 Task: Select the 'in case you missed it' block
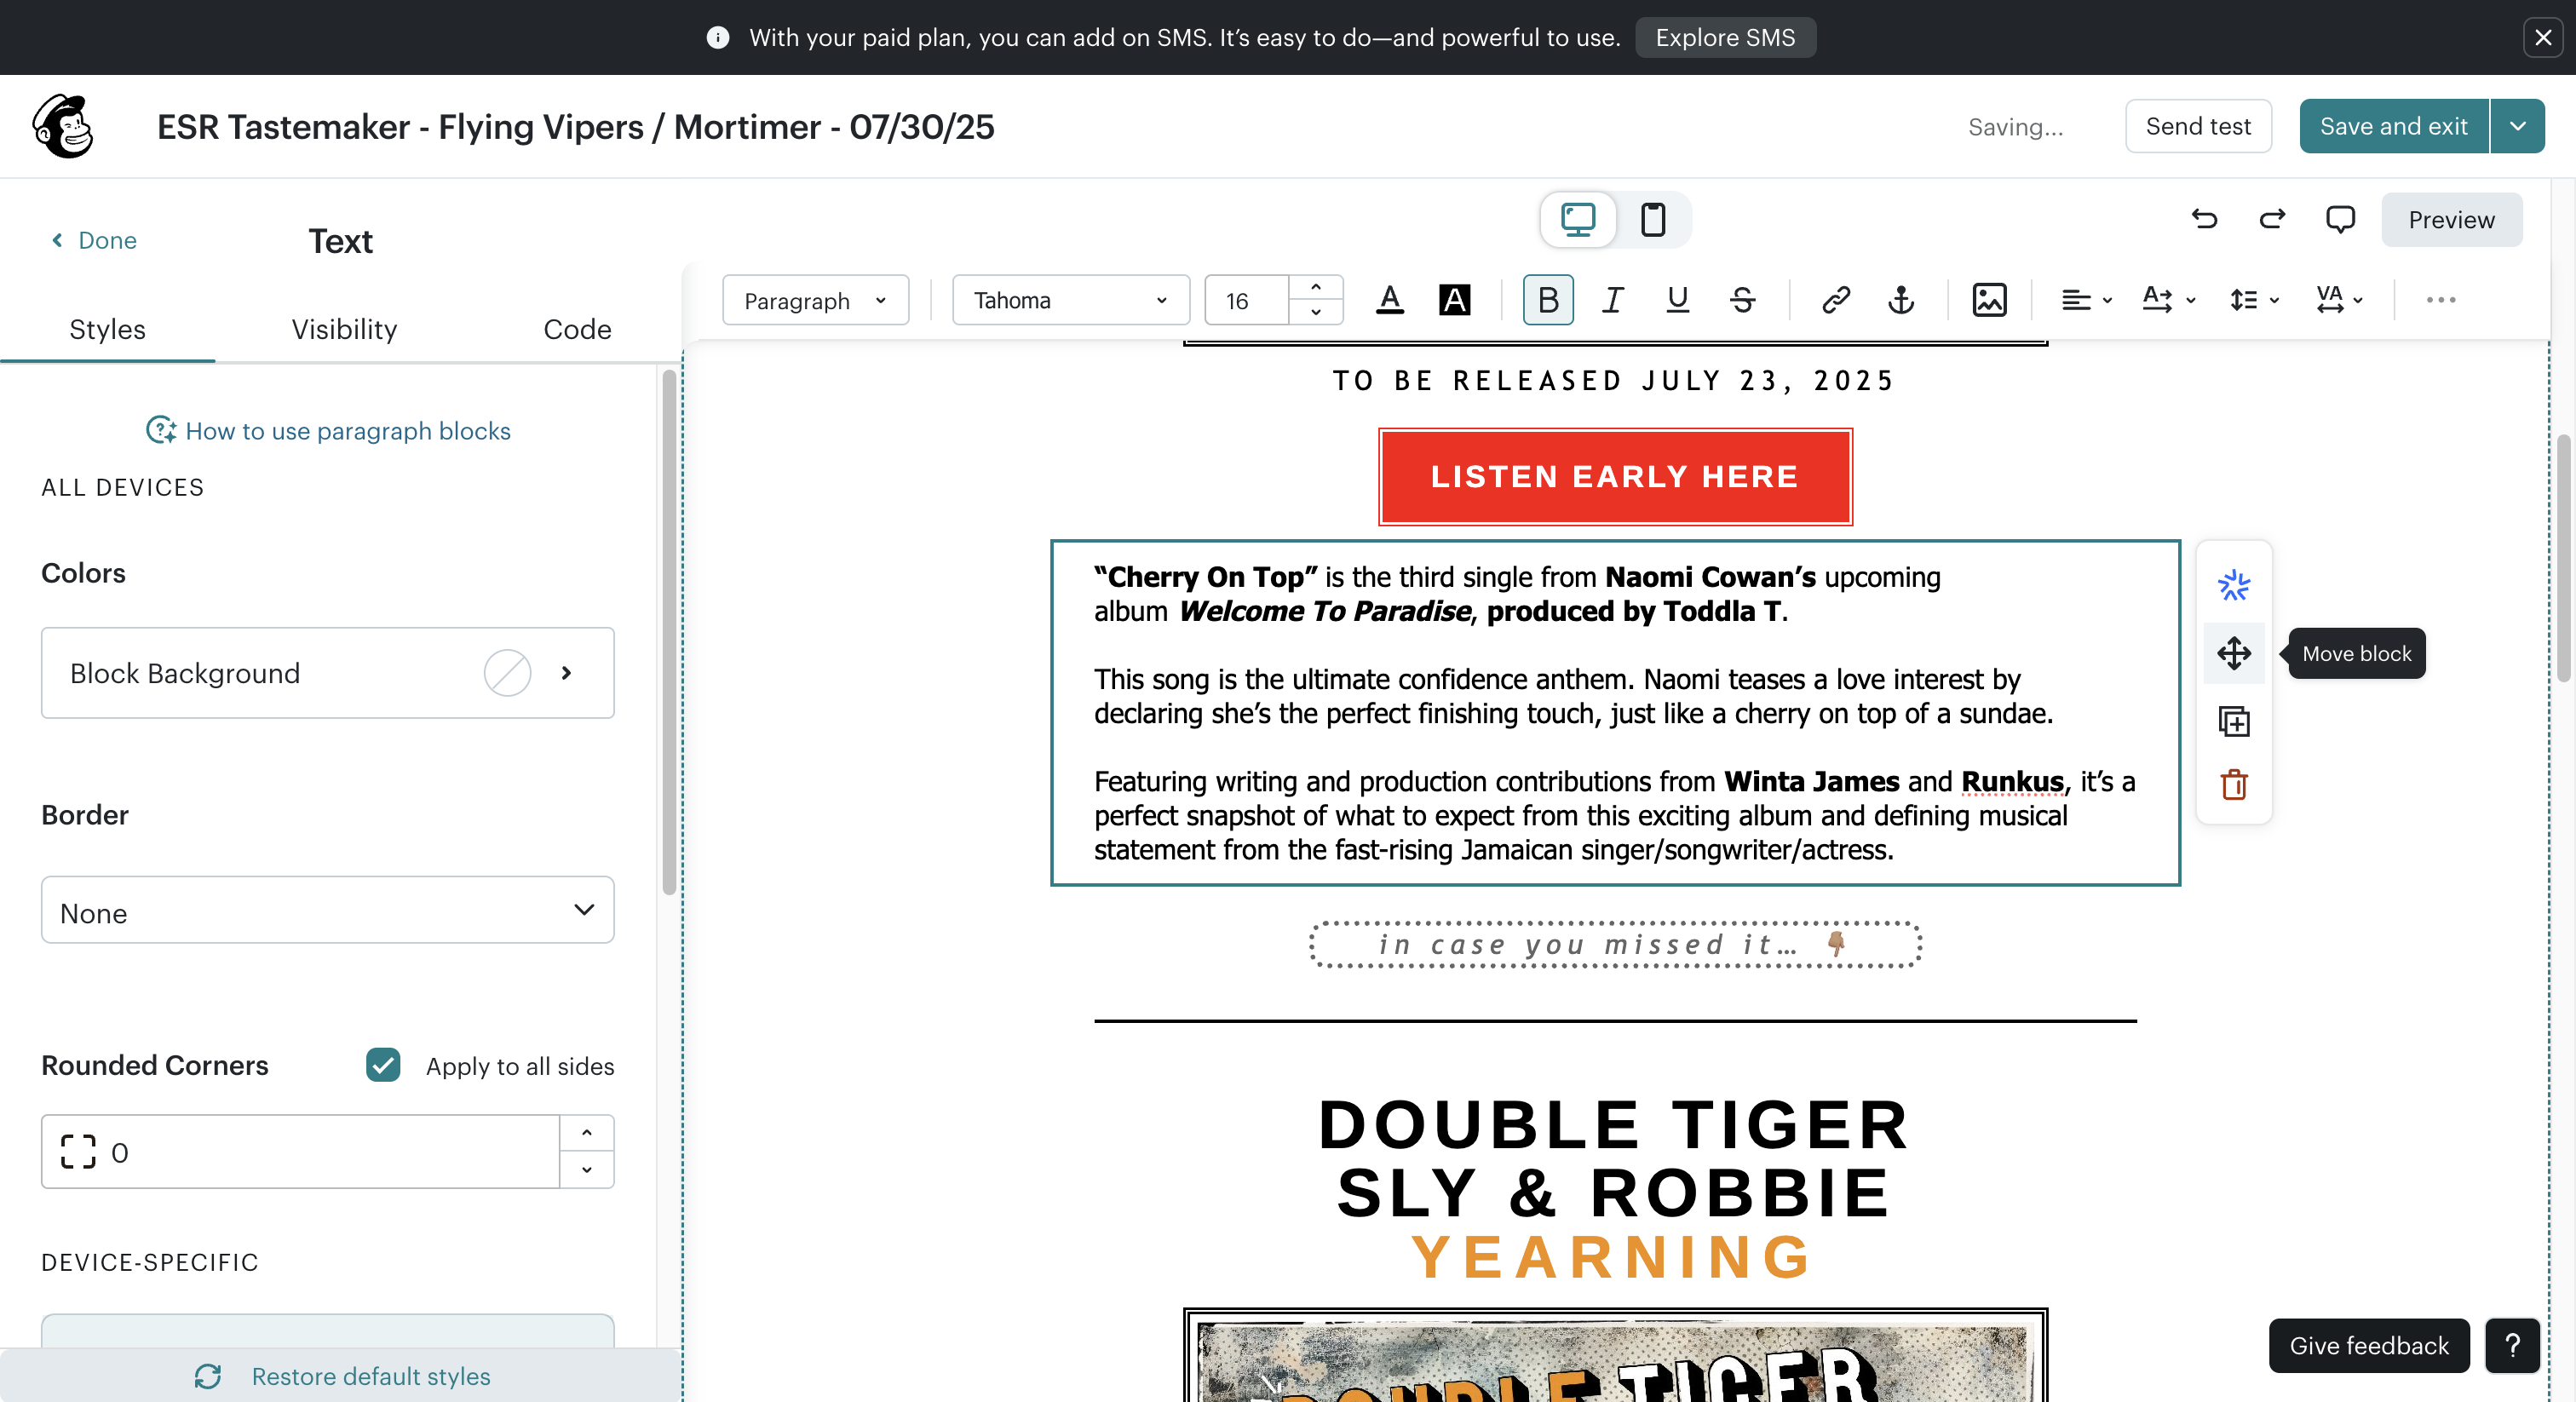[1615, 945]
